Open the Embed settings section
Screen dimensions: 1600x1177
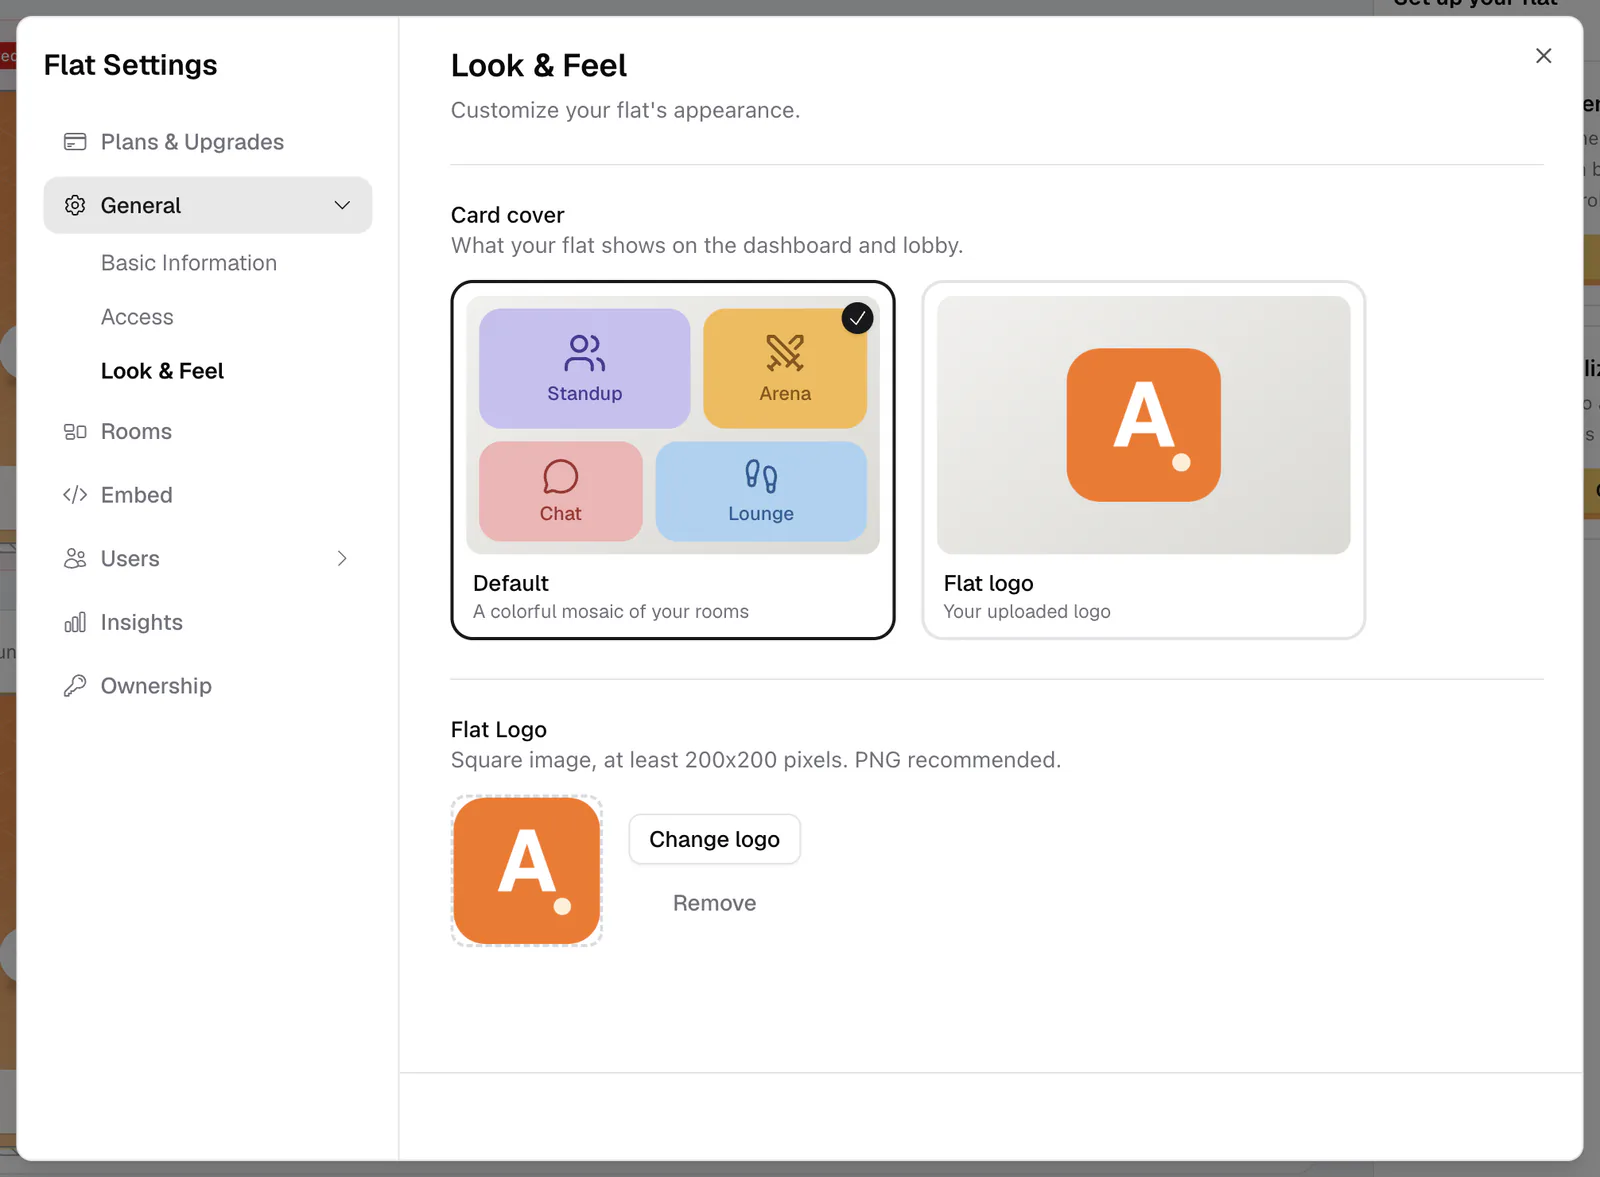coord(208,495)
